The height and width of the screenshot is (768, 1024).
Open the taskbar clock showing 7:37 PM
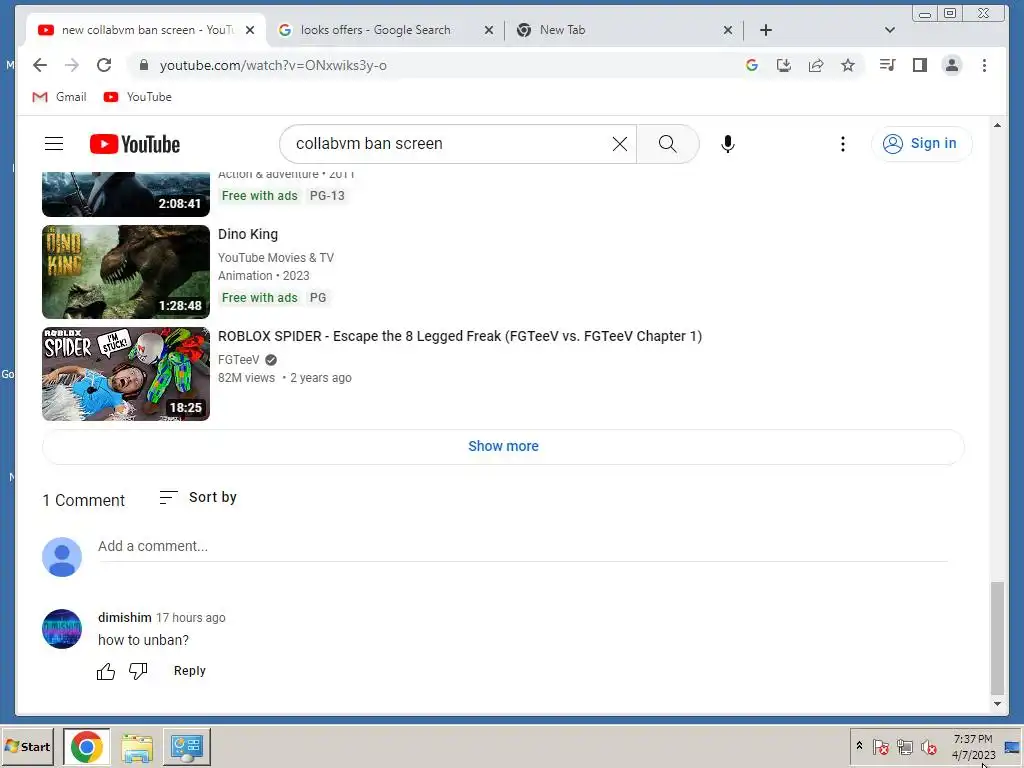(x=973, y=747)
